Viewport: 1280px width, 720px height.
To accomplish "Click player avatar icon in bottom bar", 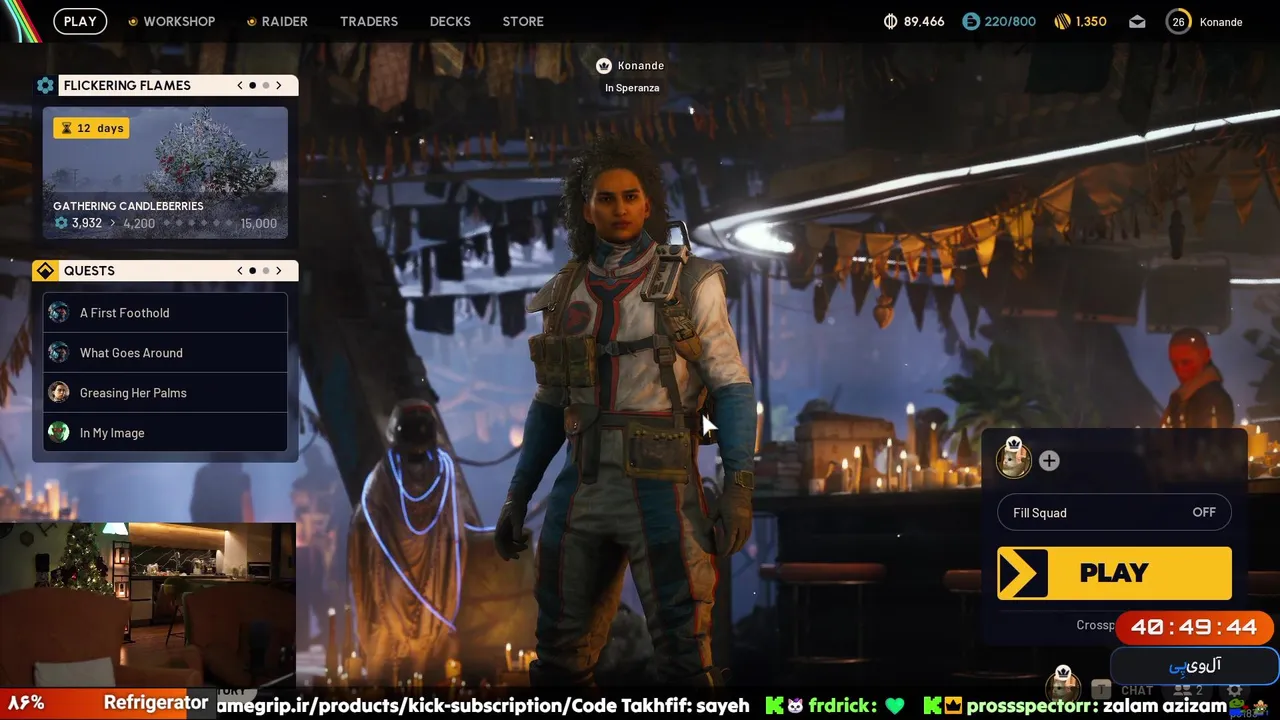I will [1063, 686].
